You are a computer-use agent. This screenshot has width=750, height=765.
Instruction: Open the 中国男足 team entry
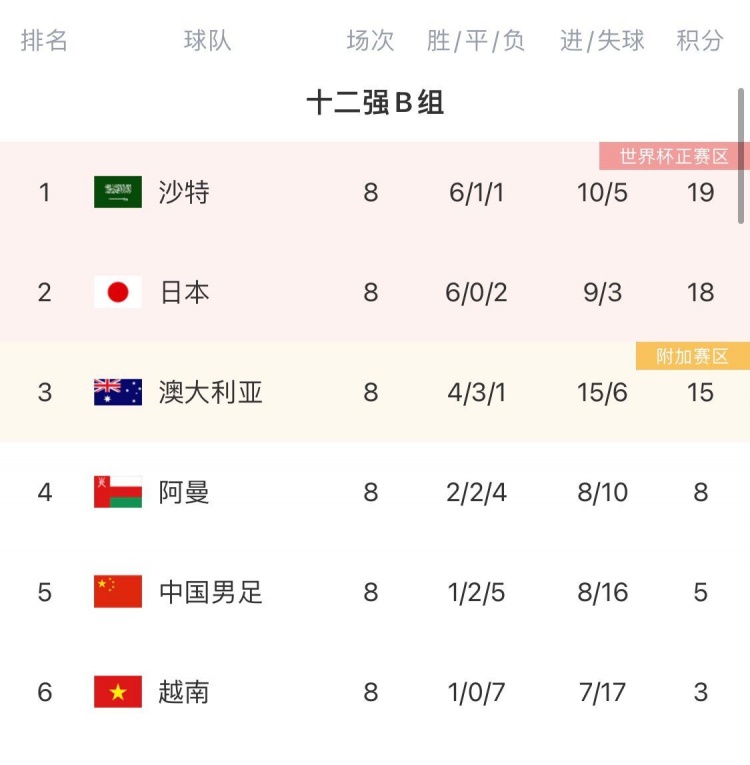[x=210, y=592]
